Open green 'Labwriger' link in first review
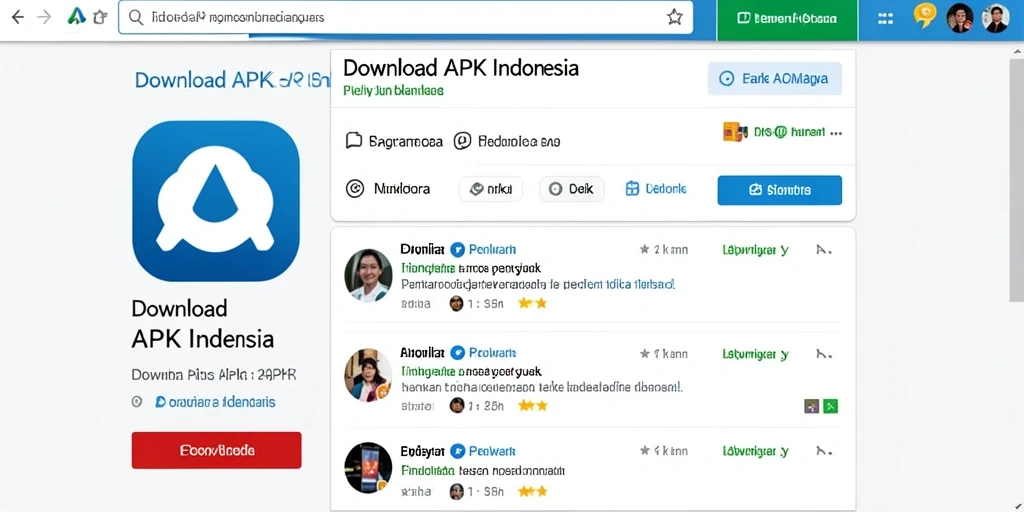This screenshot has height=512, width=1024. [756, 249]
